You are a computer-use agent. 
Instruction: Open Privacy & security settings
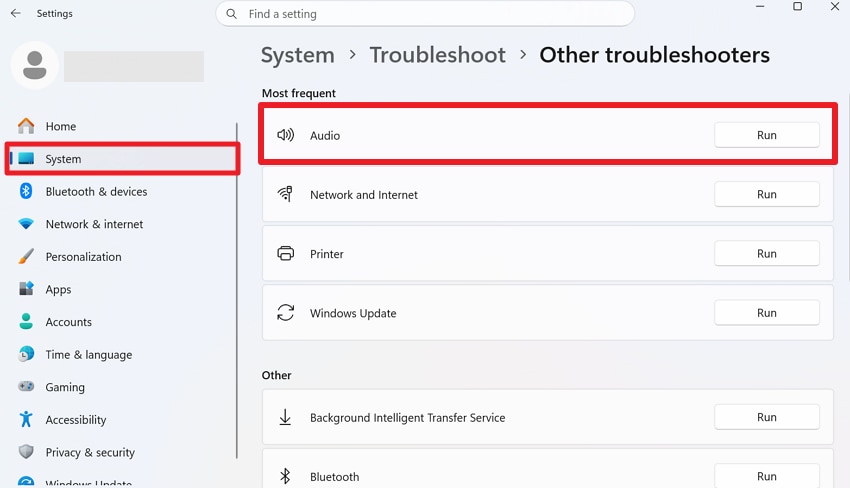tap(122, 452)
